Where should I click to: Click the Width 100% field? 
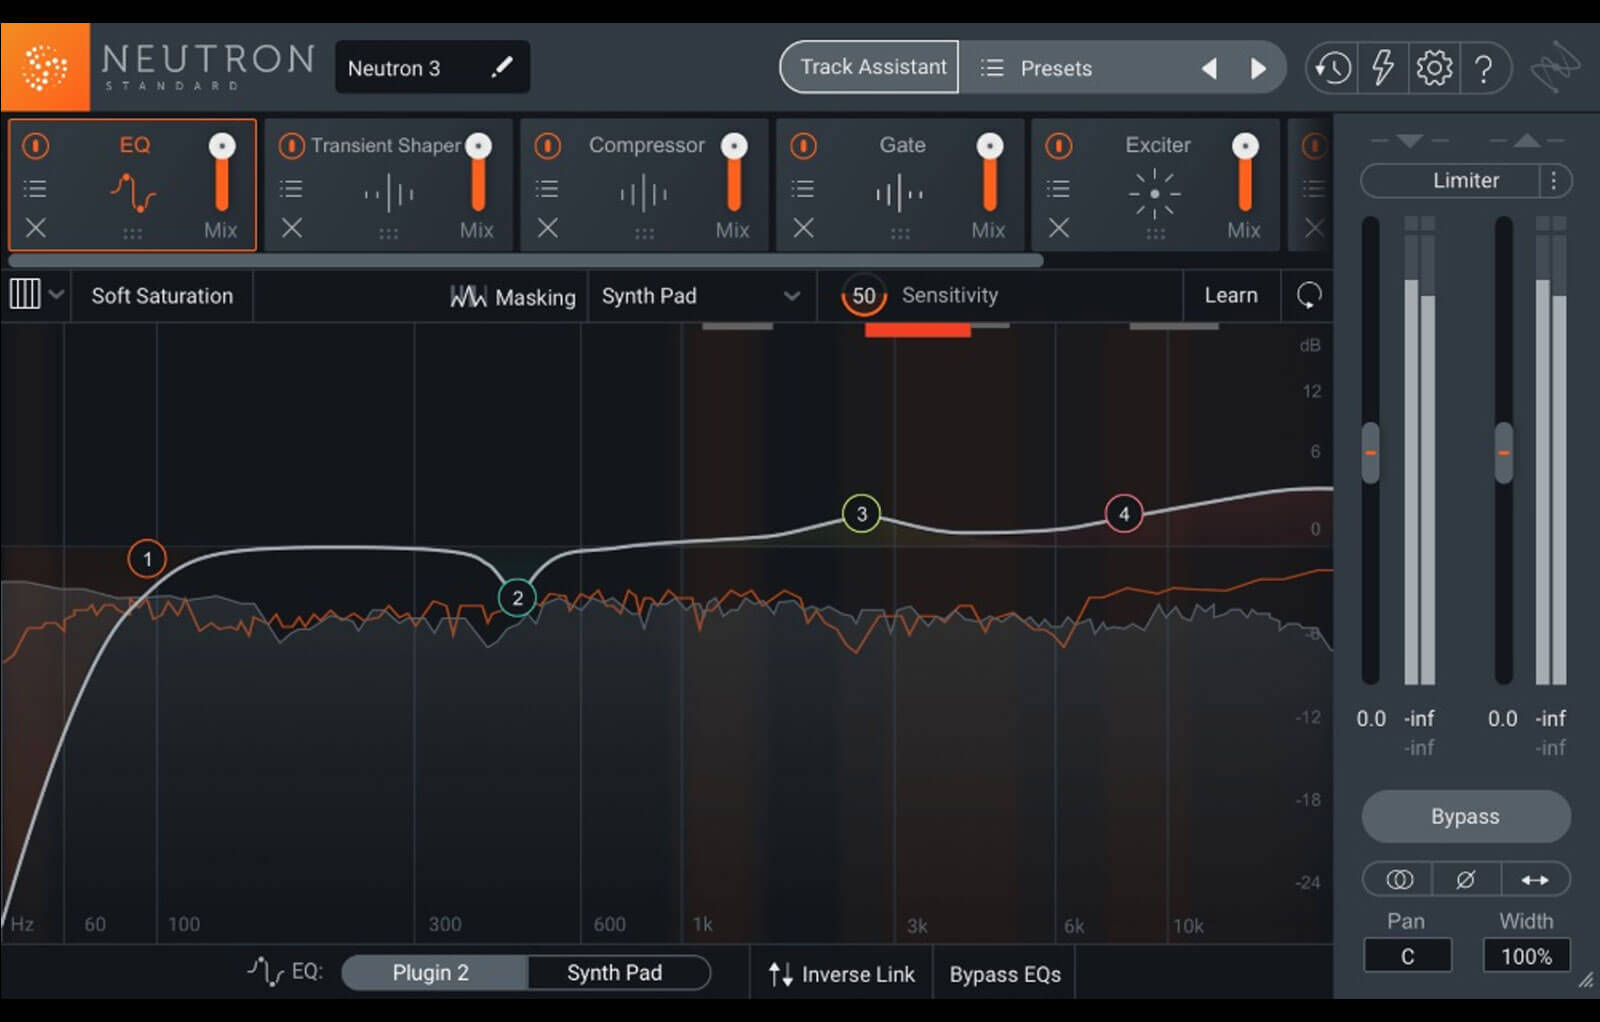(1526, 956)
